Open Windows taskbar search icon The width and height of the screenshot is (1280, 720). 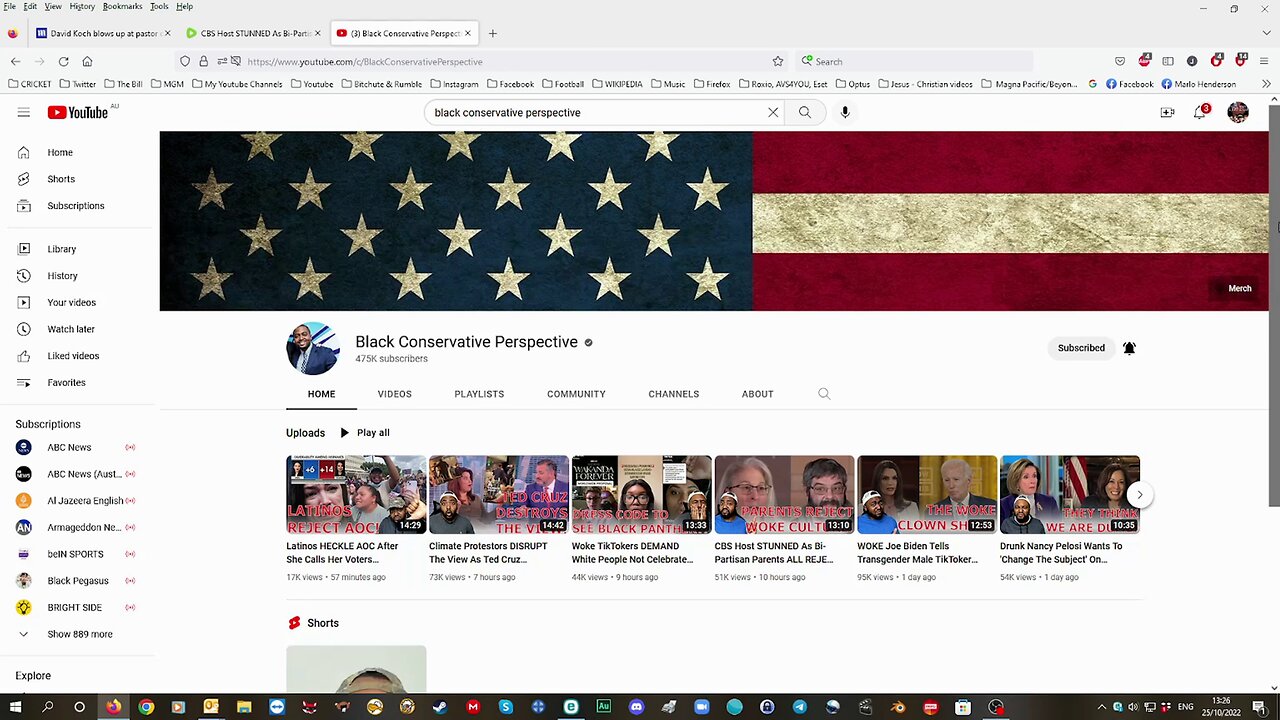[47, 707]
